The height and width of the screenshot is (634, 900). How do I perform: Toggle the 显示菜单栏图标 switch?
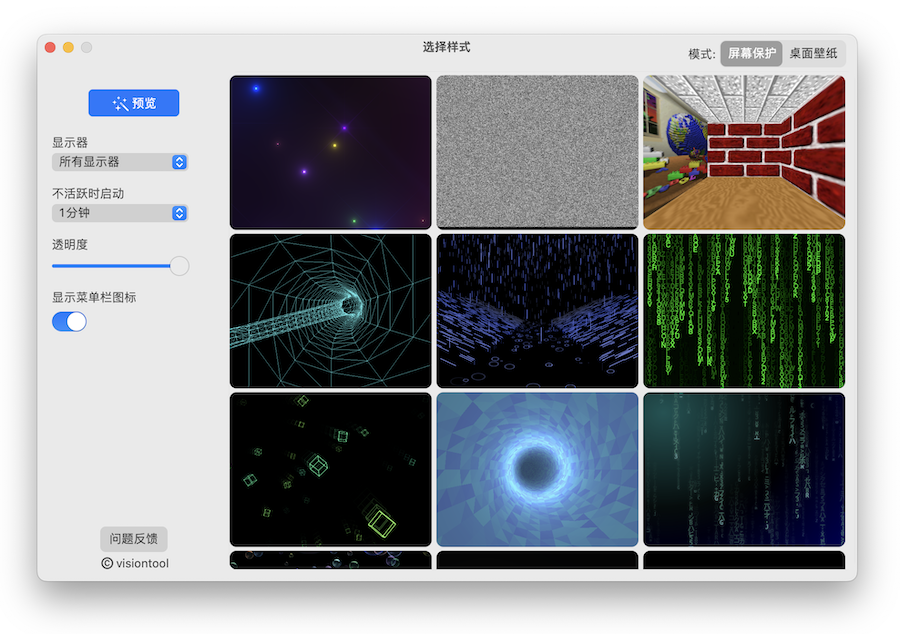tap(69, 321)
